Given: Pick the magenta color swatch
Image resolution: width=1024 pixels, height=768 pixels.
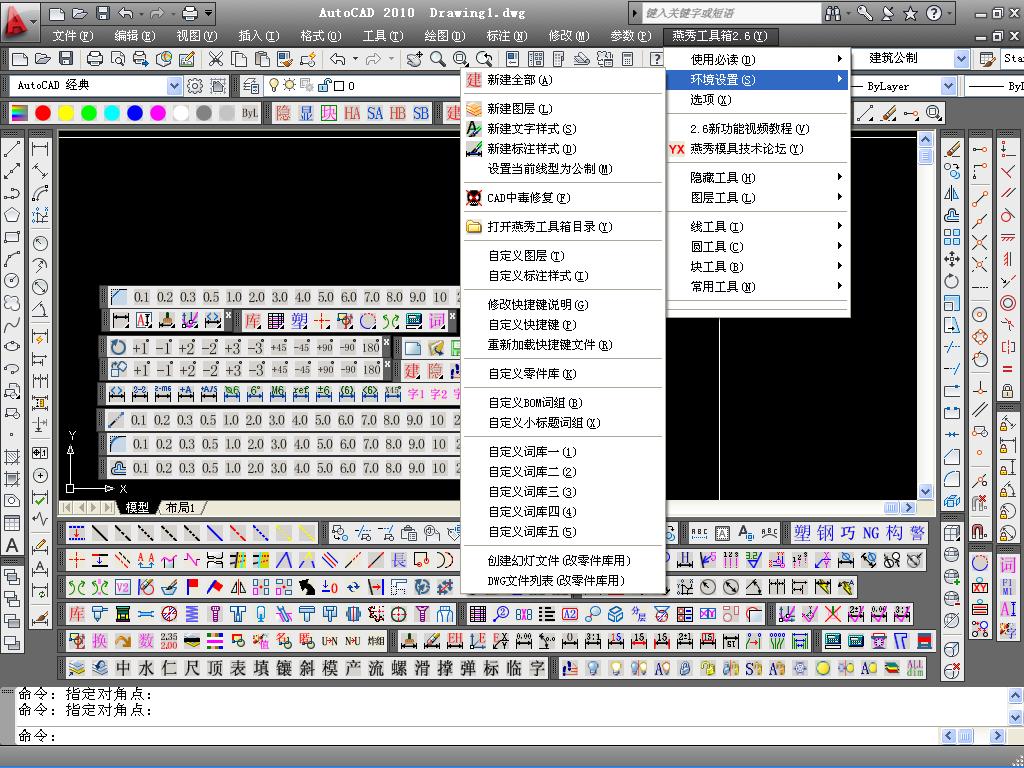Looking at the screenshot, I should (158, 113).
